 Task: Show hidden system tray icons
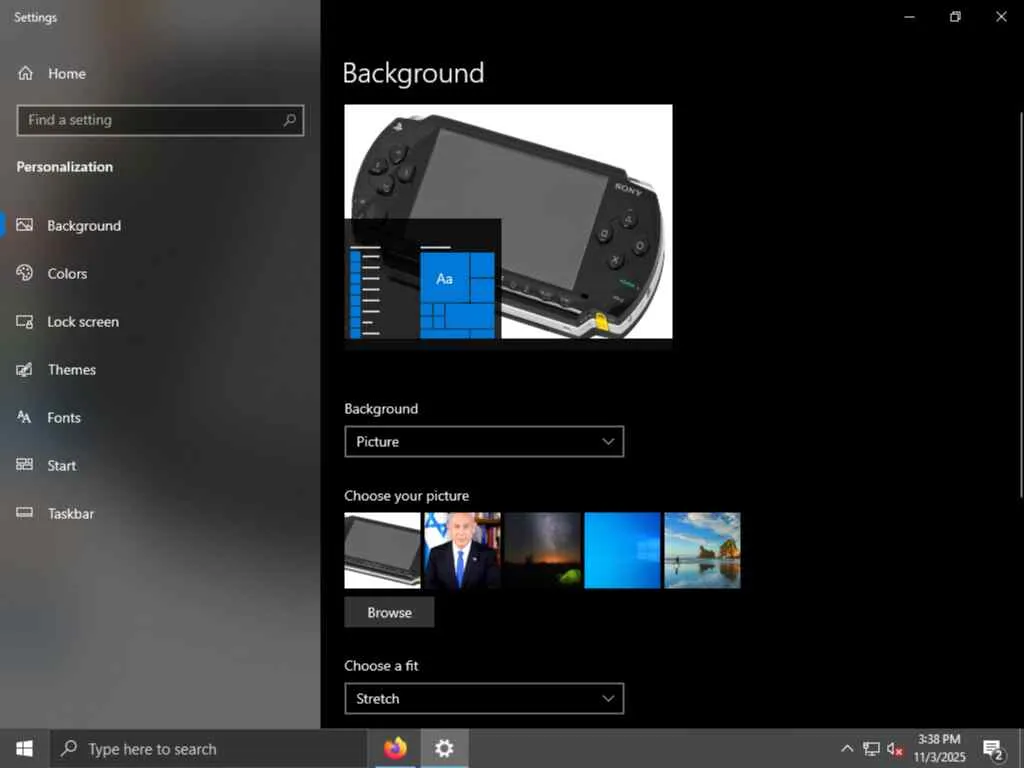[x=847, y=748]
